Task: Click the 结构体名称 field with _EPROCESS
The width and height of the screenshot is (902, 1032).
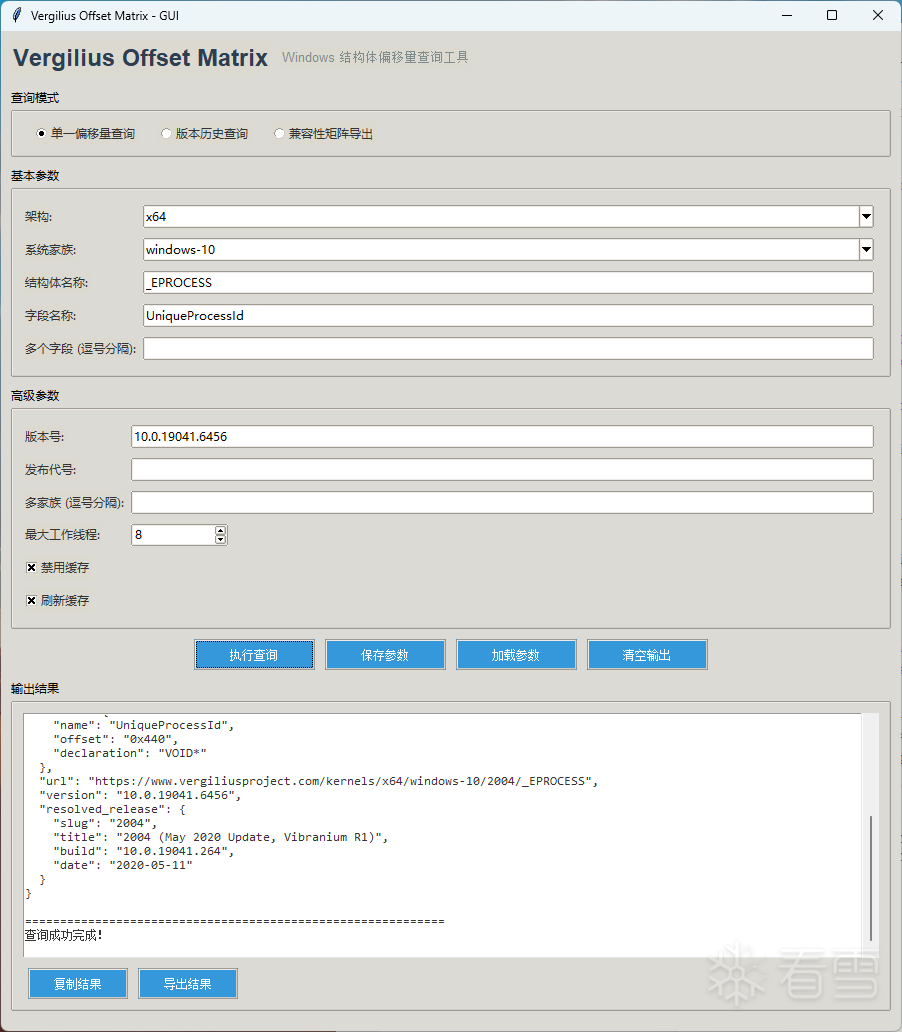Action: pos(508,282)
